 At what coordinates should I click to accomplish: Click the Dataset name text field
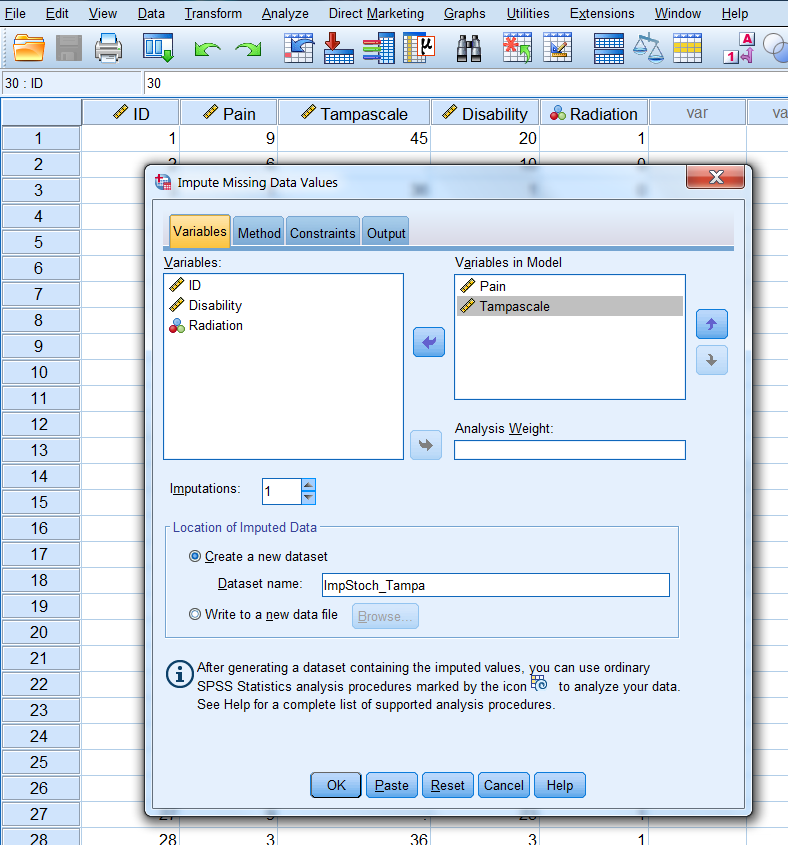point(495,585)
